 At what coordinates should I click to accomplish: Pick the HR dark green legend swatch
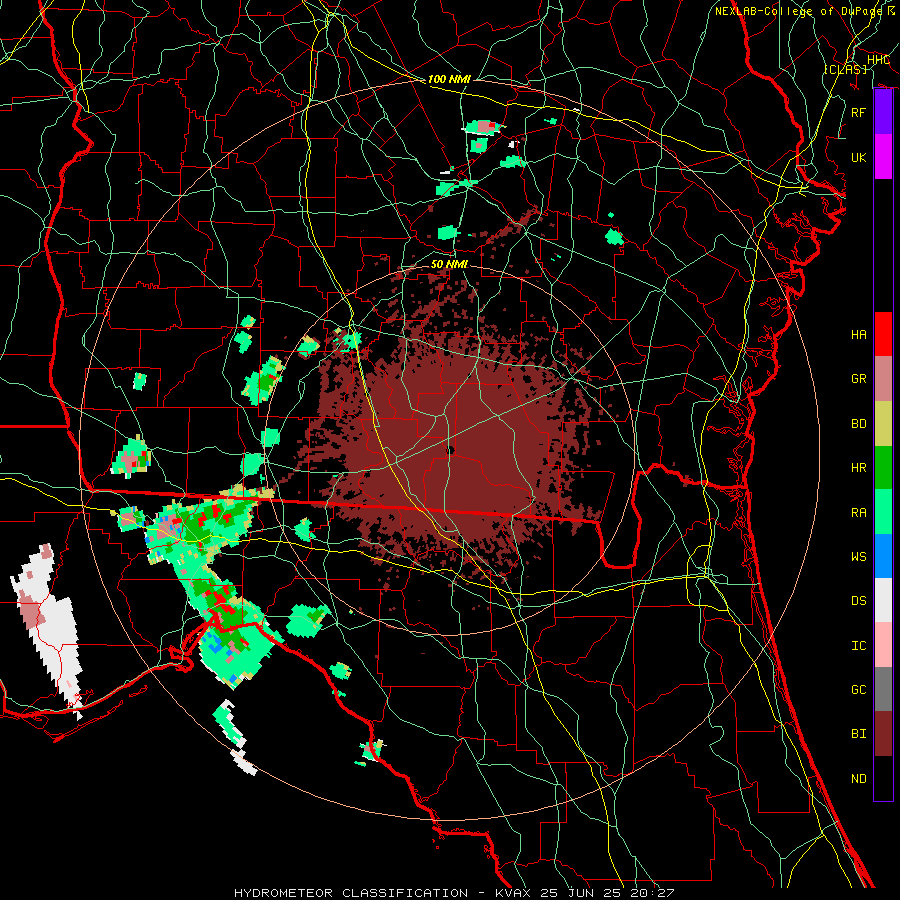883,468
